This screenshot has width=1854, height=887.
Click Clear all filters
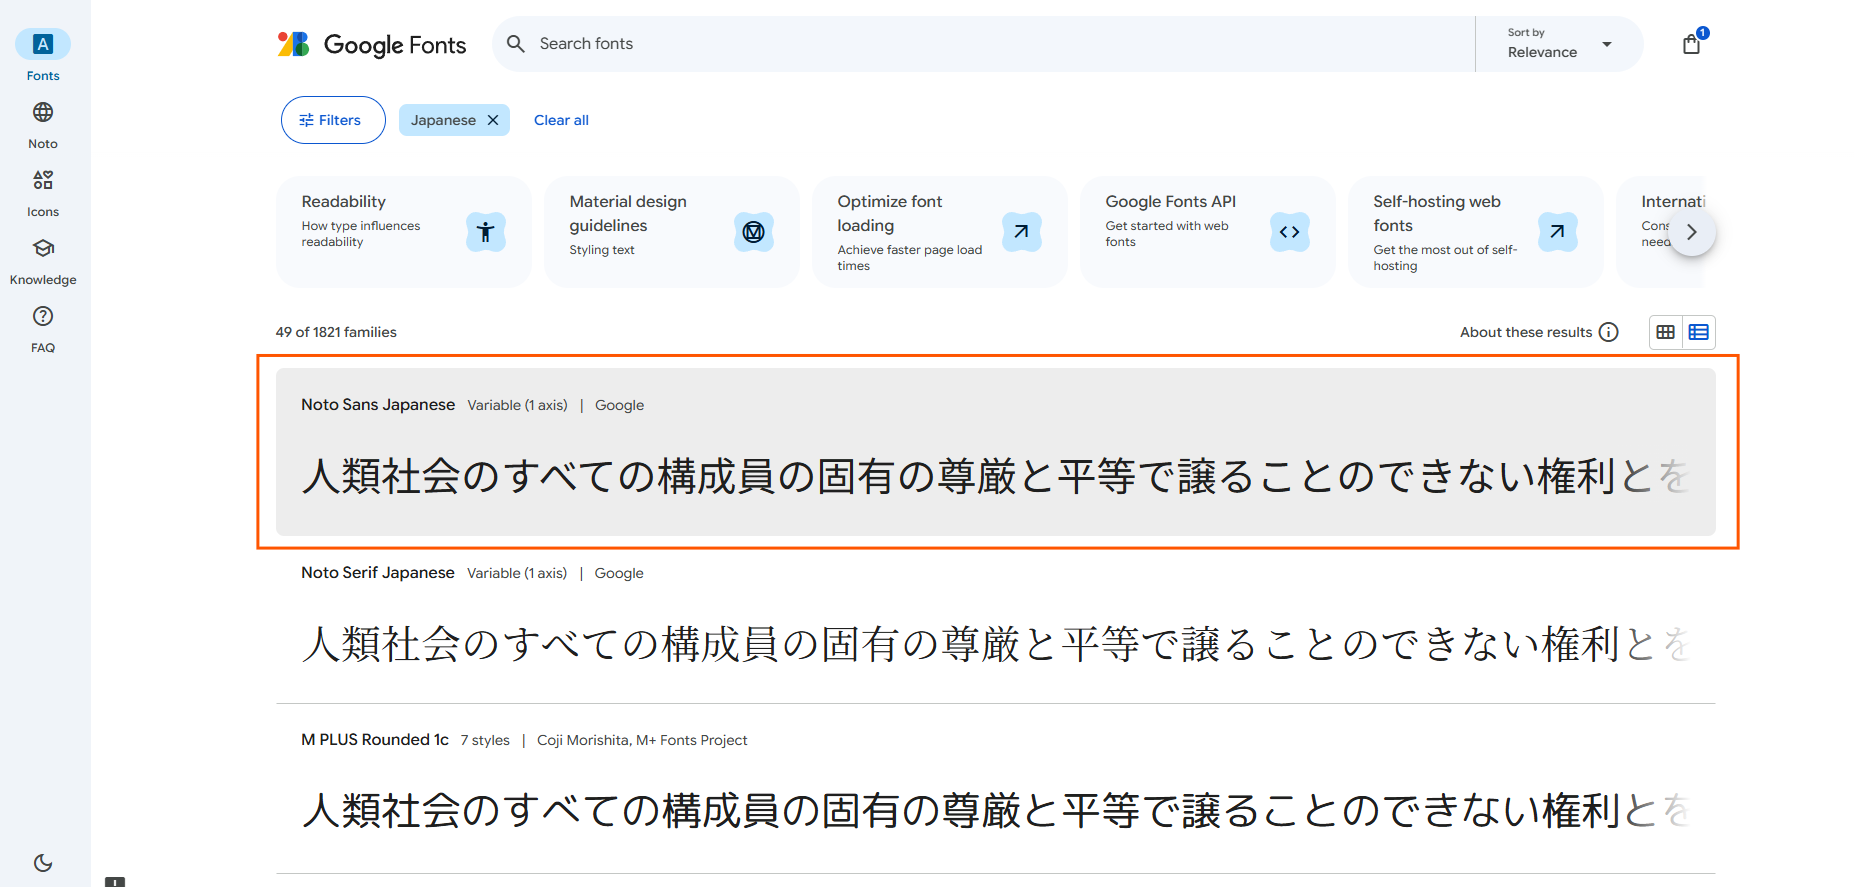(561, 120)
